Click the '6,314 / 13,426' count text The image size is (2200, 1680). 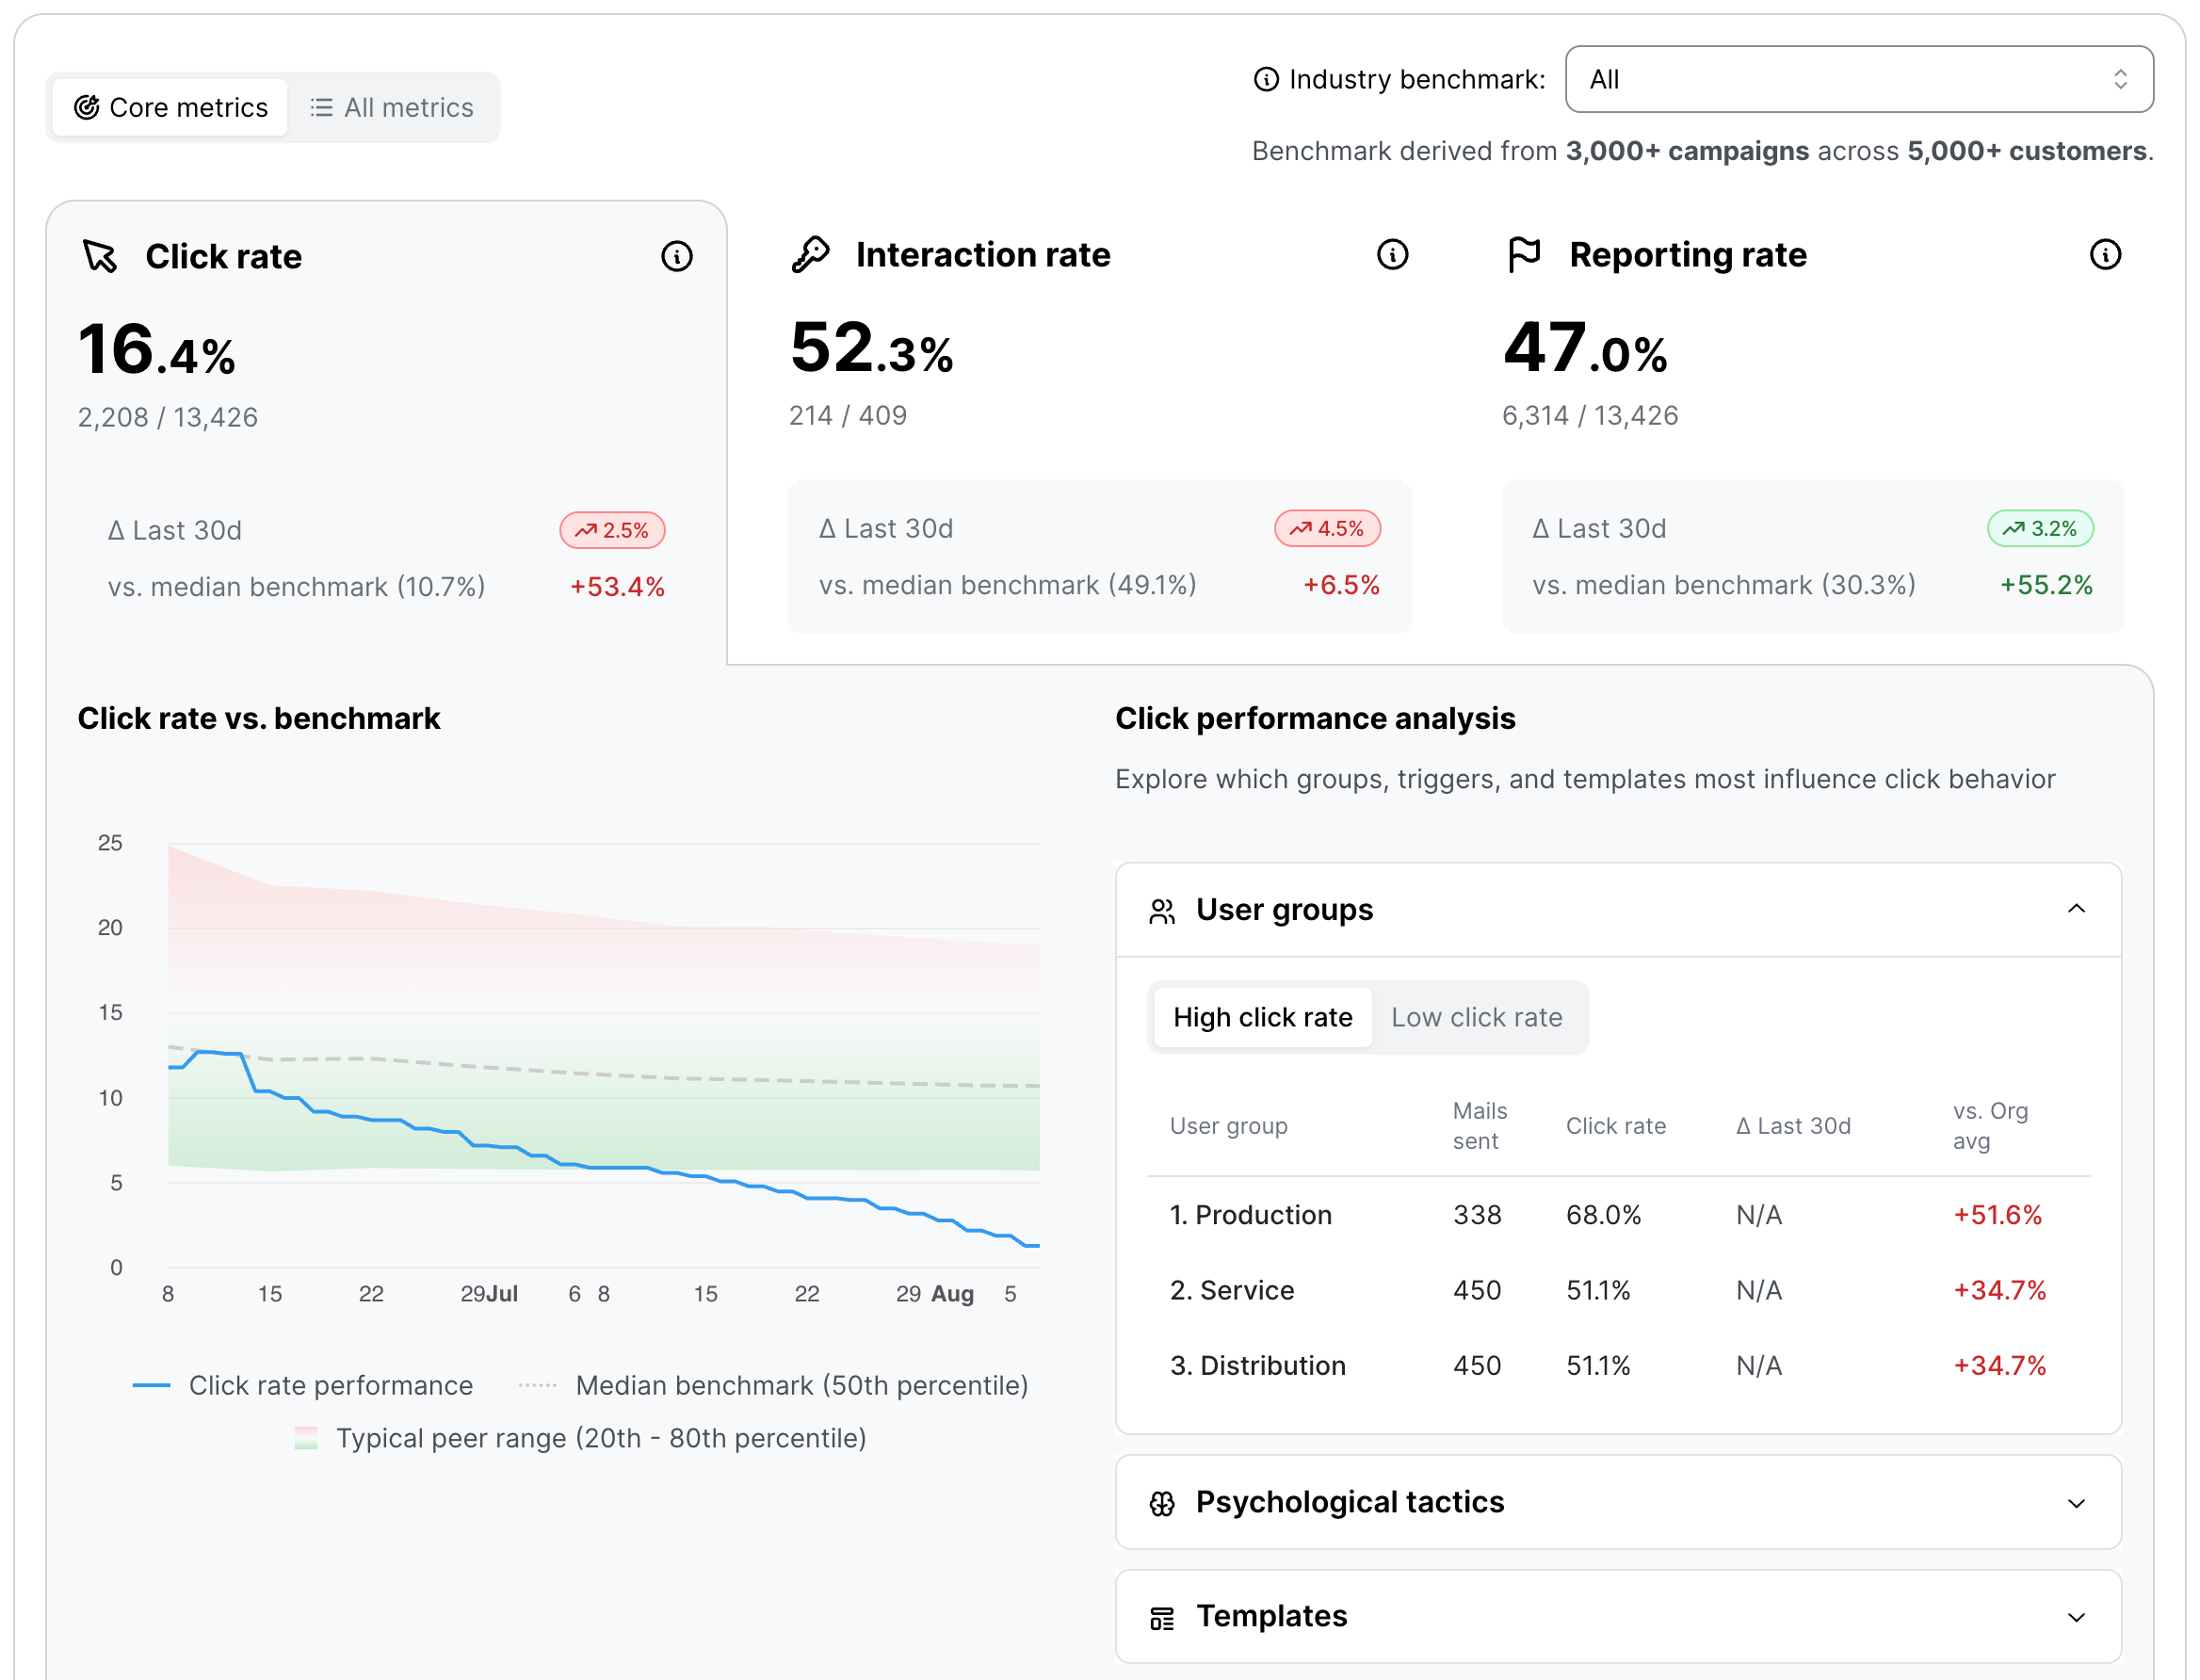(x=1590, y=415)
